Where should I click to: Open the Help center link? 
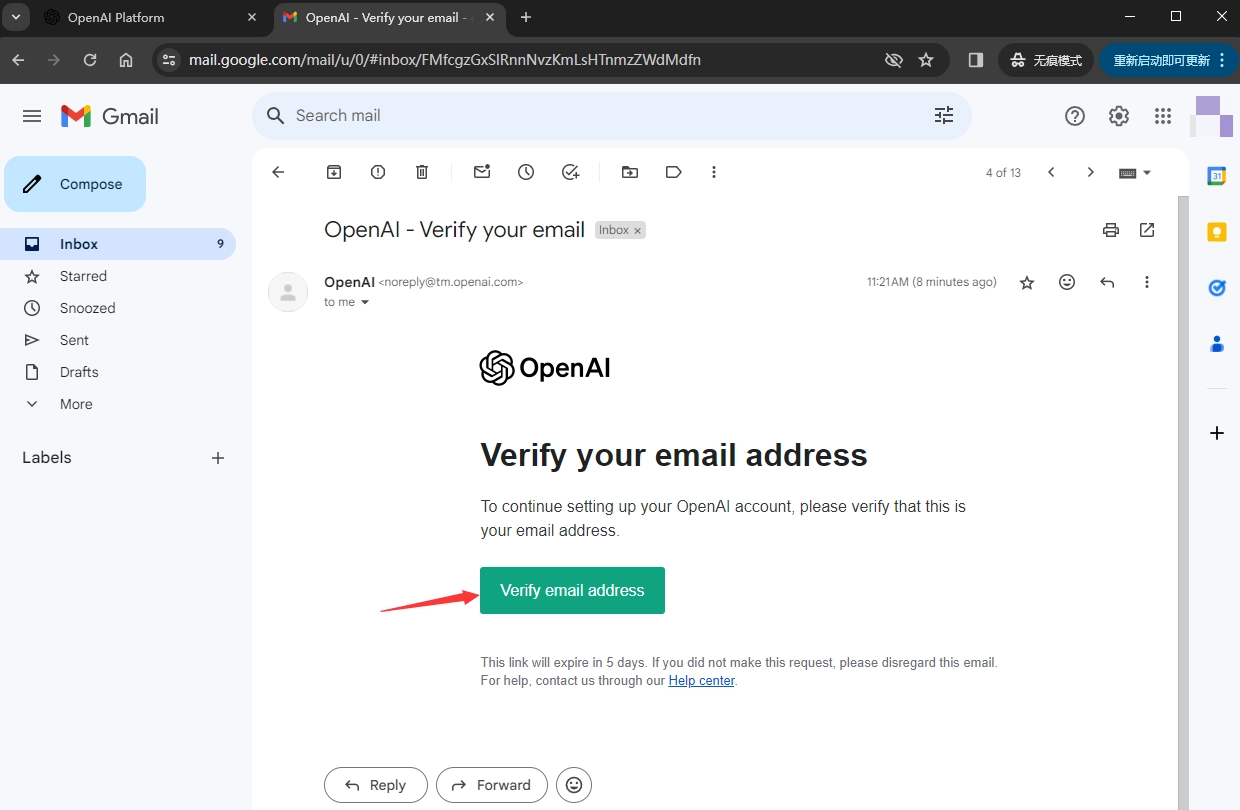pos(701,680)
